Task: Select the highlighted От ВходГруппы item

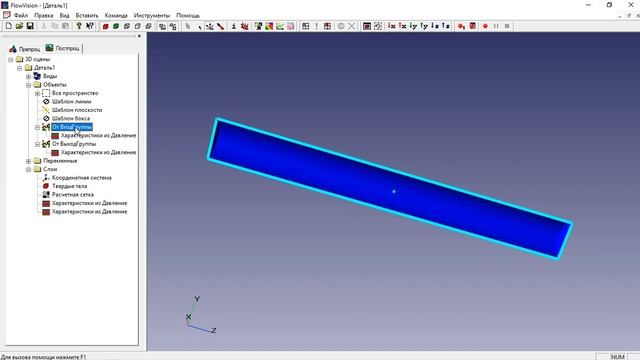Action: (x=72, y=127)
